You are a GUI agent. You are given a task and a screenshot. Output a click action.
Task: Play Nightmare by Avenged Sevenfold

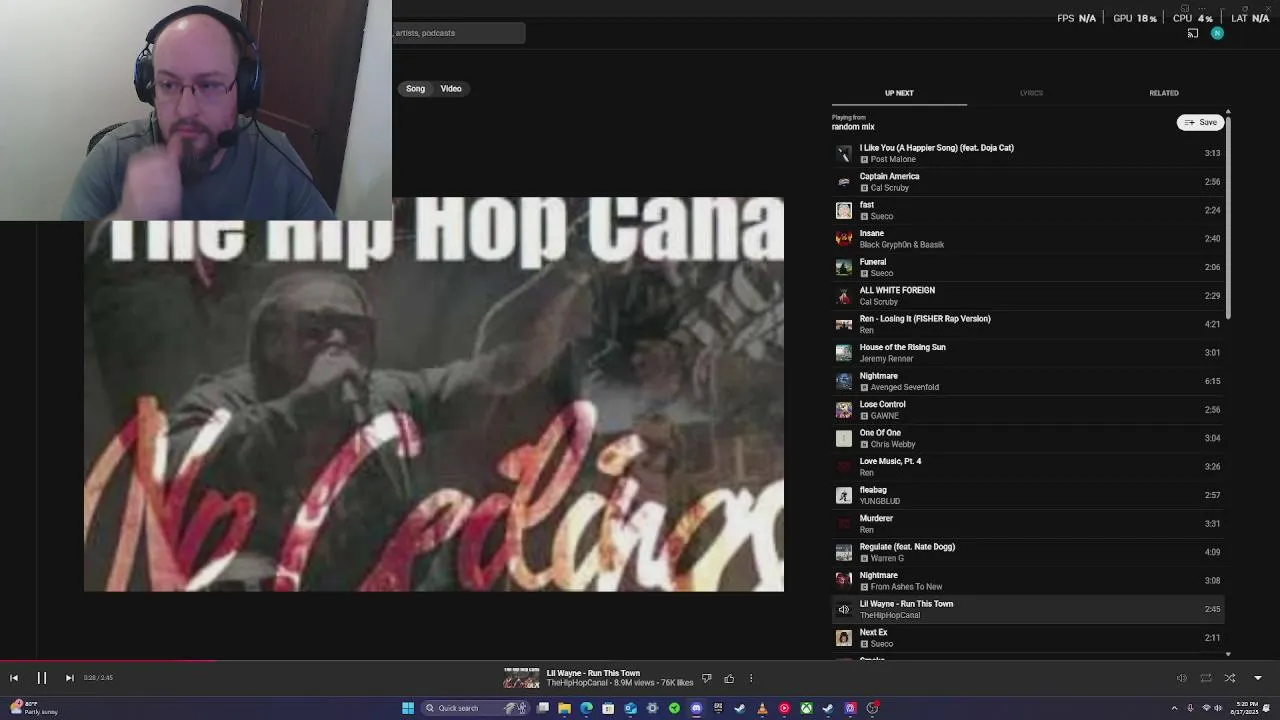tap(1027, 381)
